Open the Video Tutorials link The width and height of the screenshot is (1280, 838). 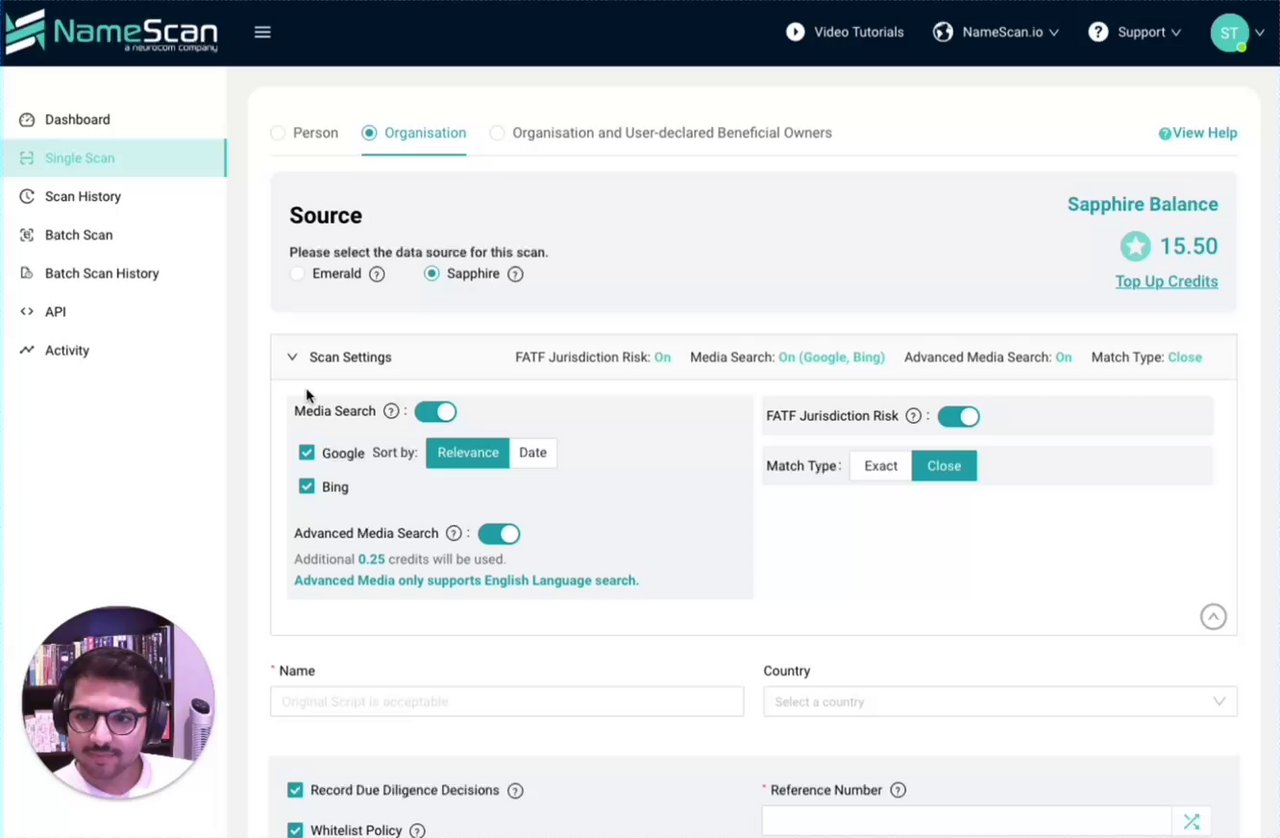coord(859,32)
